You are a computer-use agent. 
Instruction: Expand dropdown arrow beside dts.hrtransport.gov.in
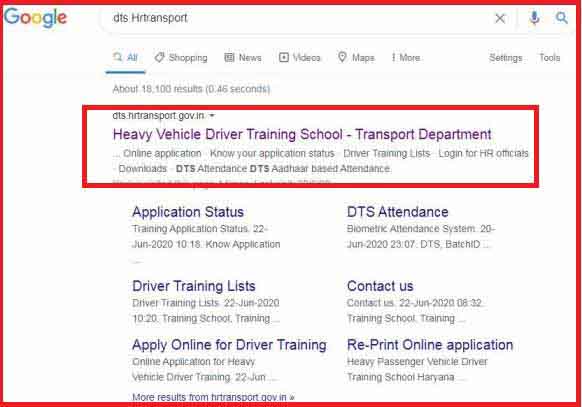tap(212, 116)
